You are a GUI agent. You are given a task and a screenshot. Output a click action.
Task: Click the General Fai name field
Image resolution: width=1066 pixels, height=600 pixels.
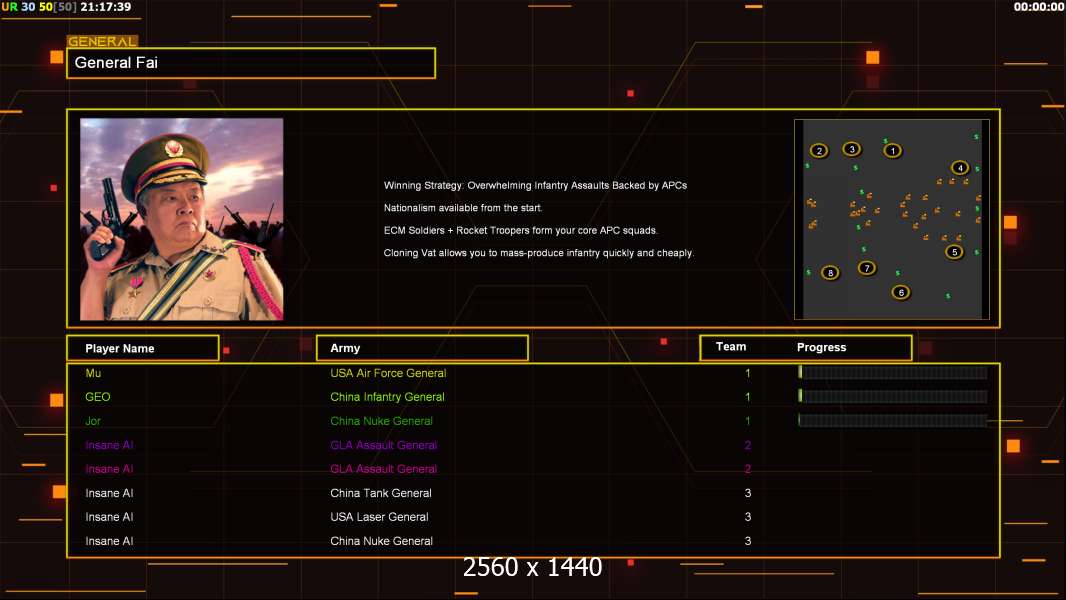coord(251,63)
